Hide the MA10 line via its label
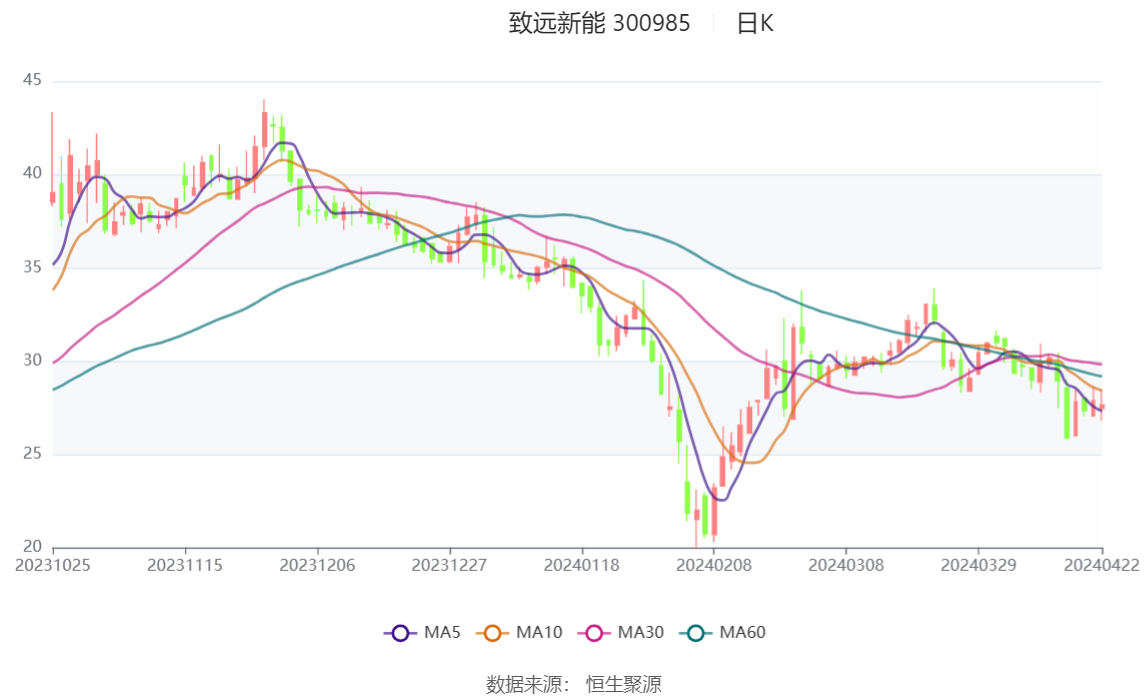The image size is (1148, 699). tap(539, 632)
